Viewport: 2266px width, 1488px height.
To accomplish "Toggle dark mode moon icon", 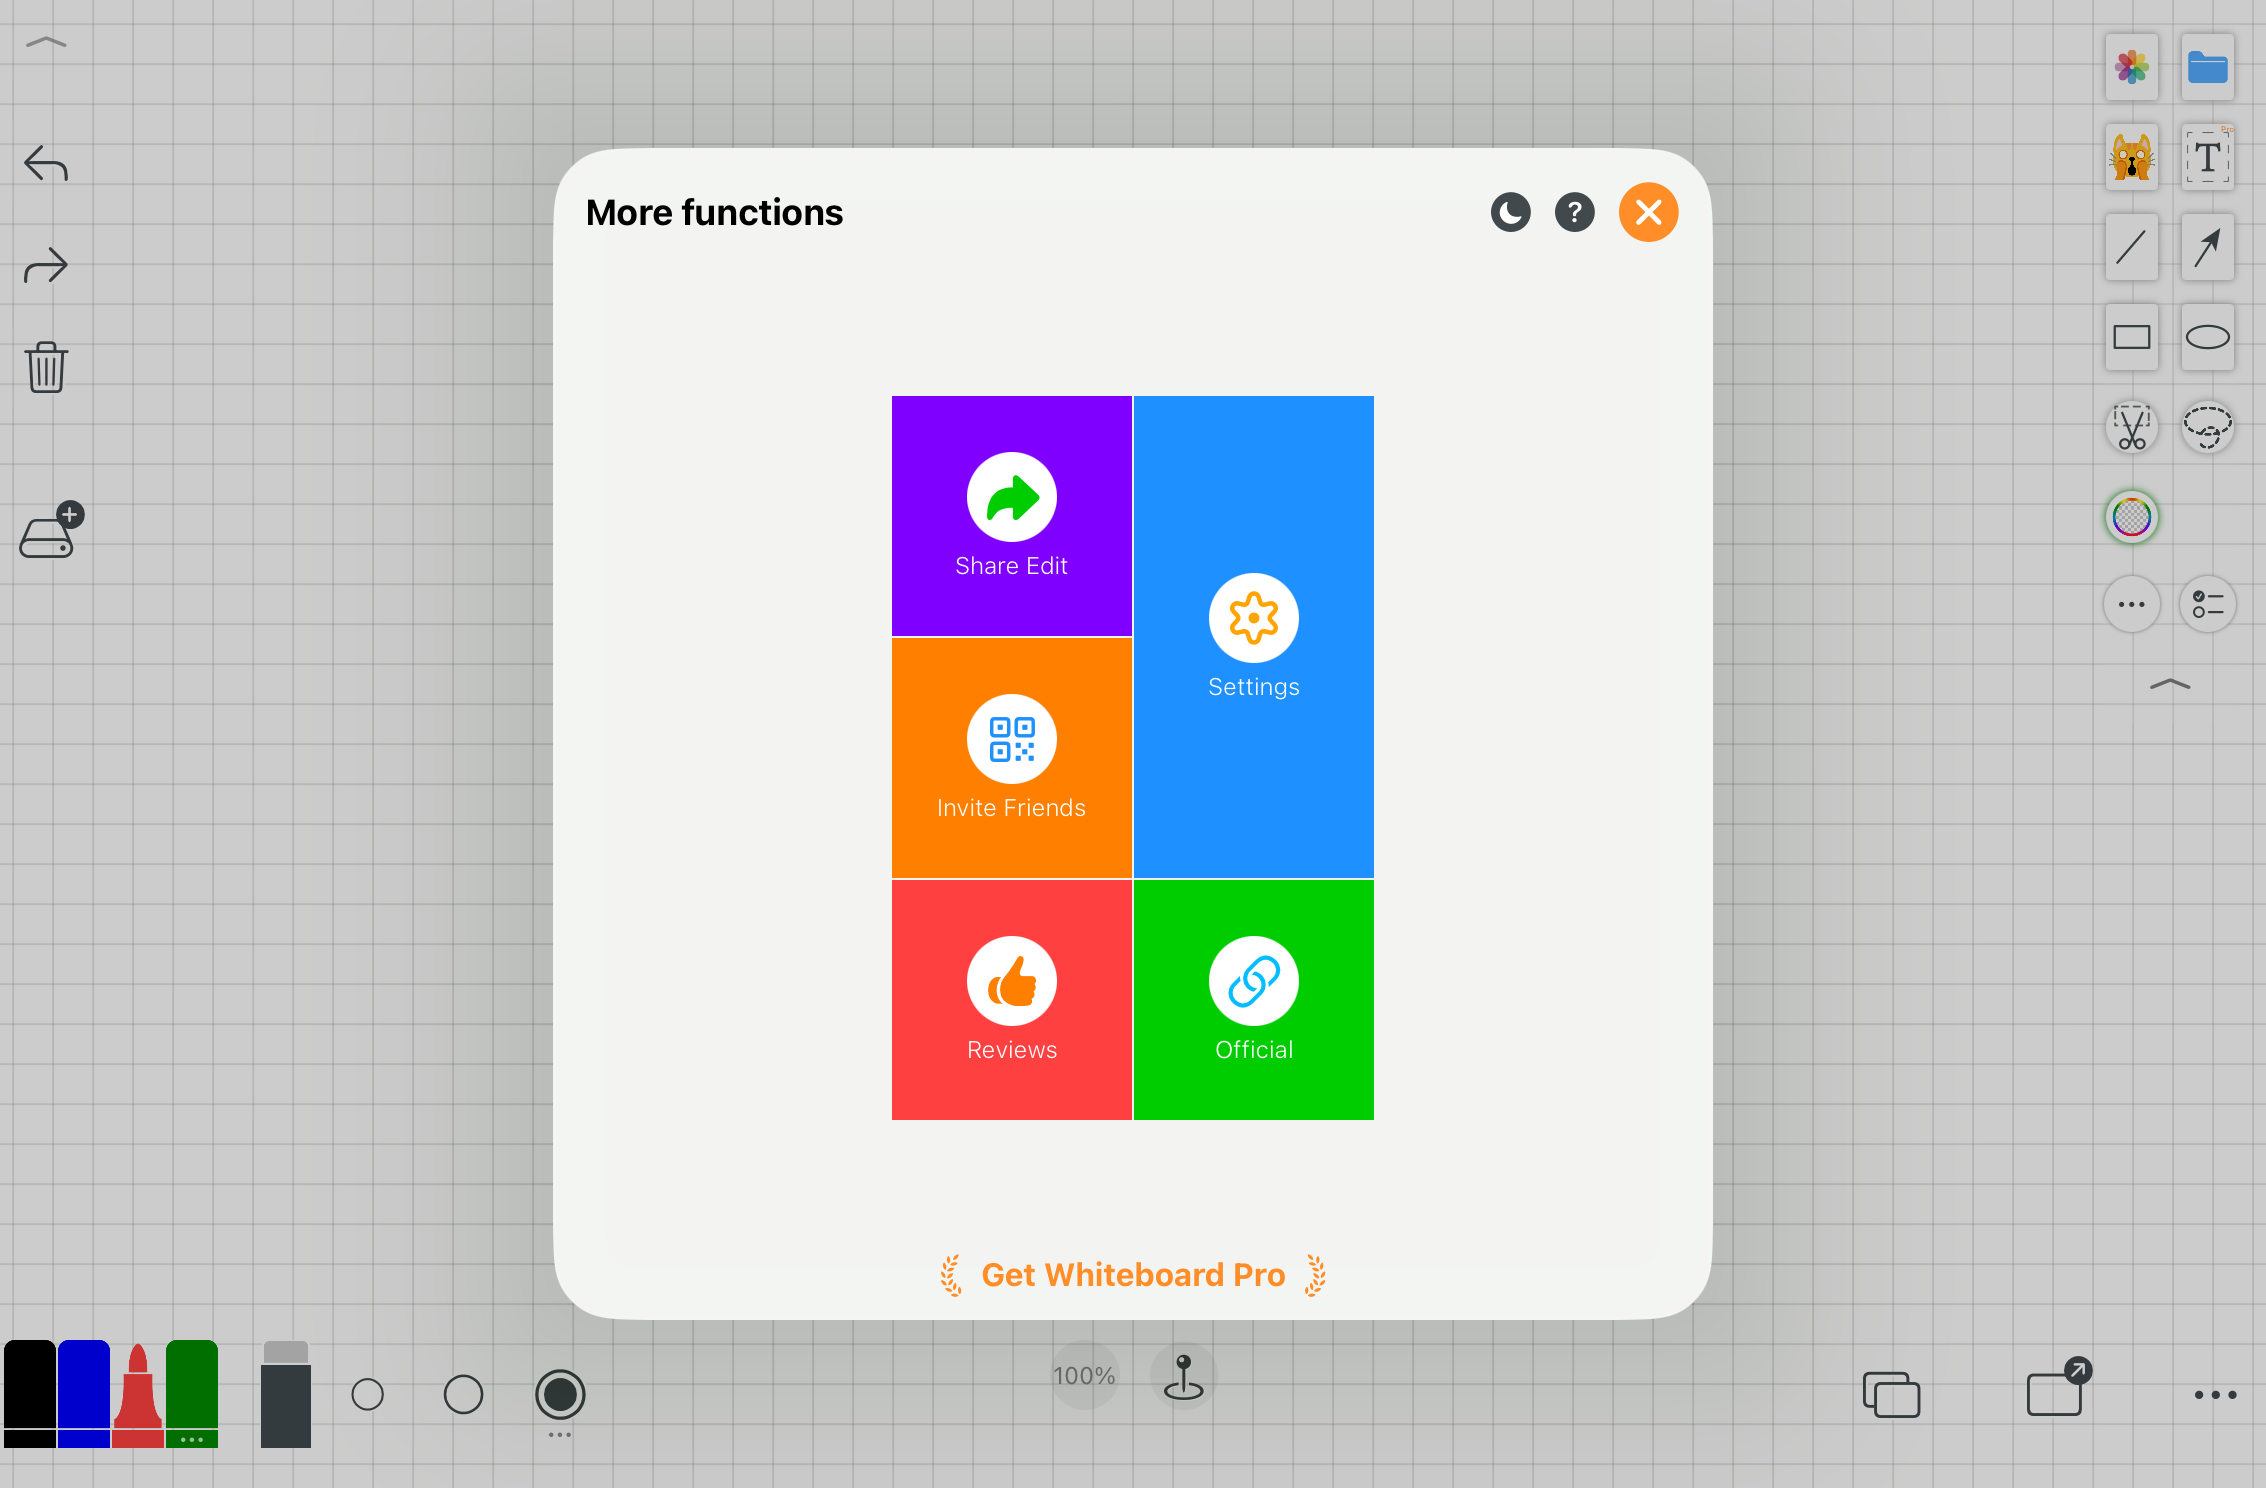I will [1510, 212].
